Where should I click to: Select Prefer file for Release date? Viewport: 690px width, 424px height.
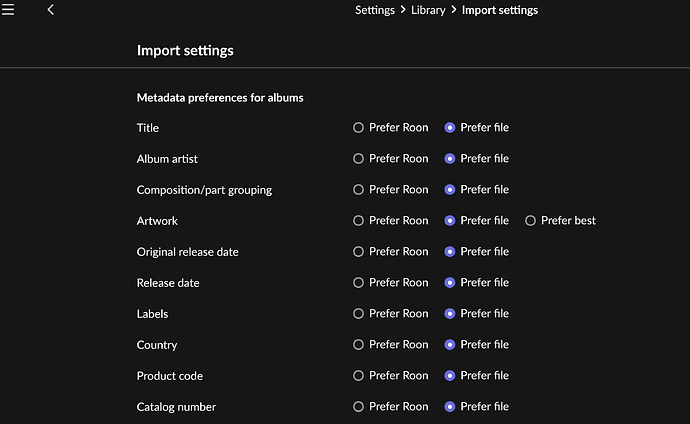click(450, 283)
